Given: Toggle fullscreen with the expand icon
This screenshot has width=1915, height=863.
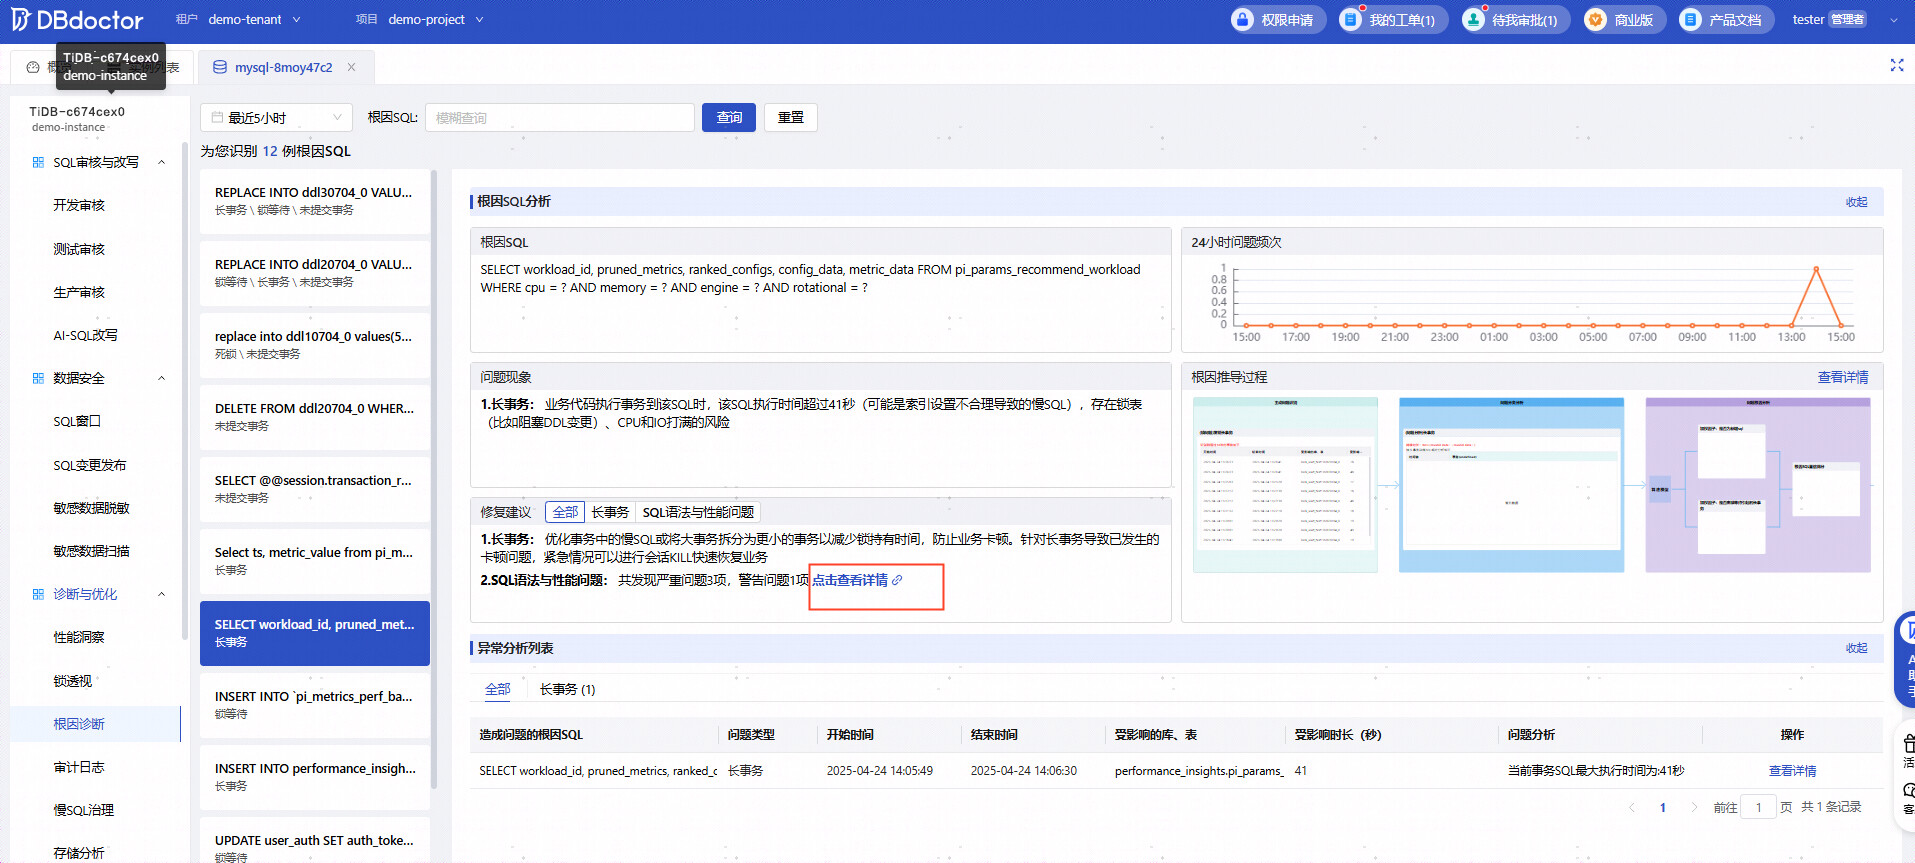Looking at the screenshot, I should coord(1896,65).
